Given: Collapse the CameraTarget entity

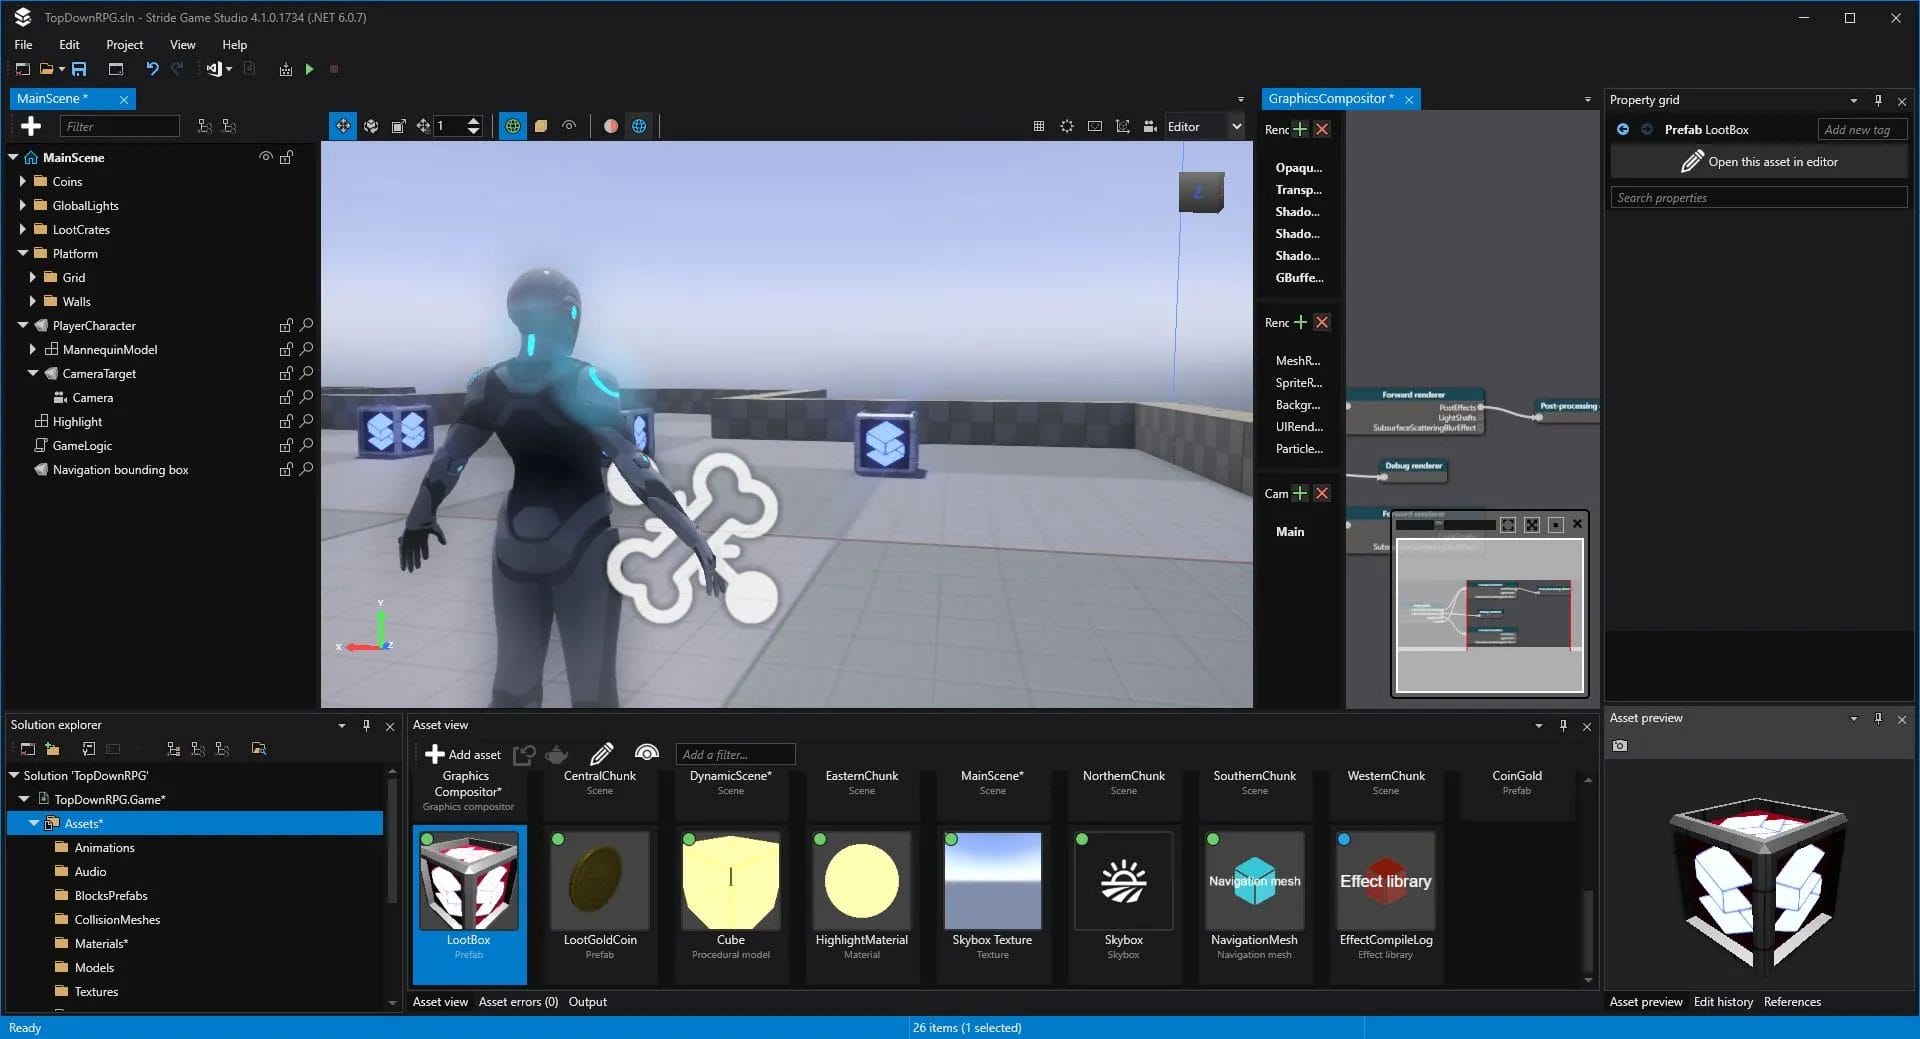Looking at the screenshot, I should [x=33, y=373].
